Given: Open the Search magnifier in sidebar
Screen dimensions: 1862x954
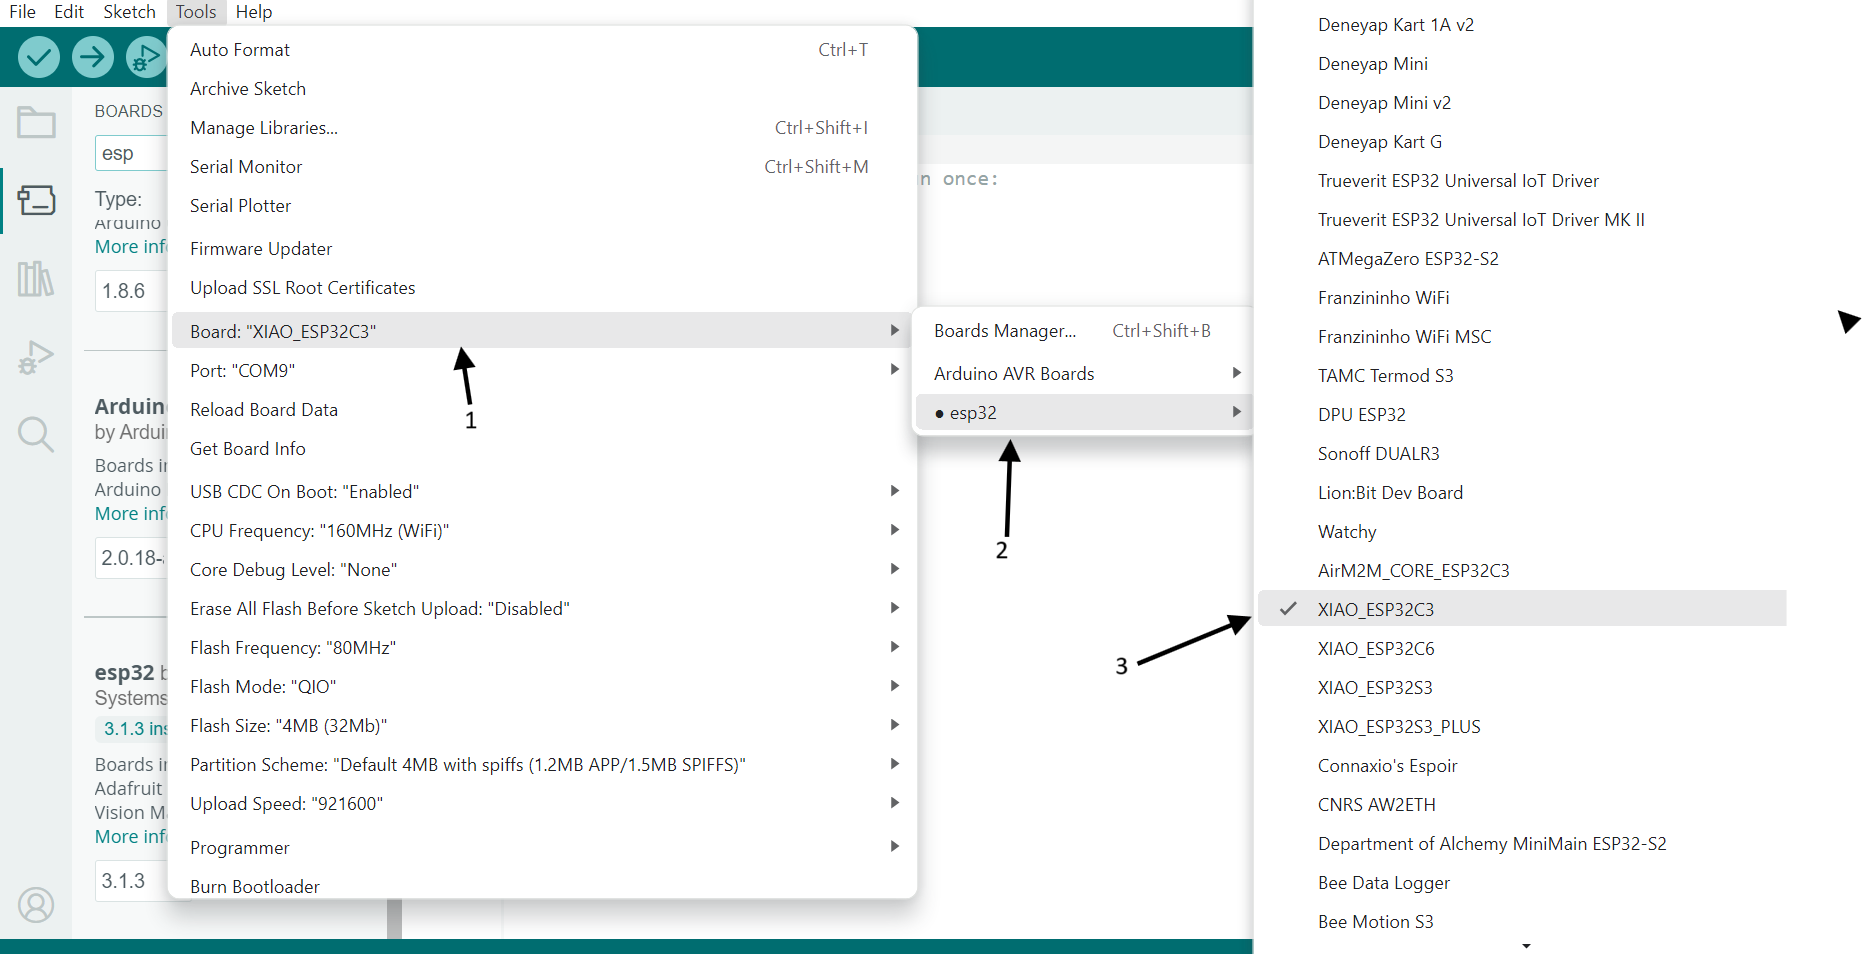Looking at the screenshot, I should point(36,435).
